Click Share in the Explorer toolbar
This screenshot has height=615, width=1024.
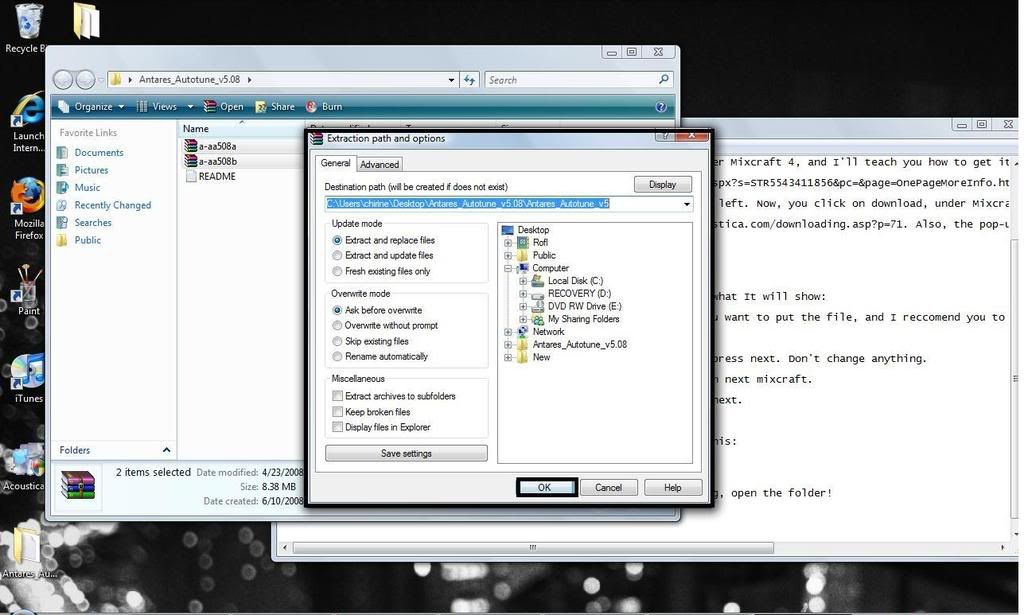(x=275, y=106)
